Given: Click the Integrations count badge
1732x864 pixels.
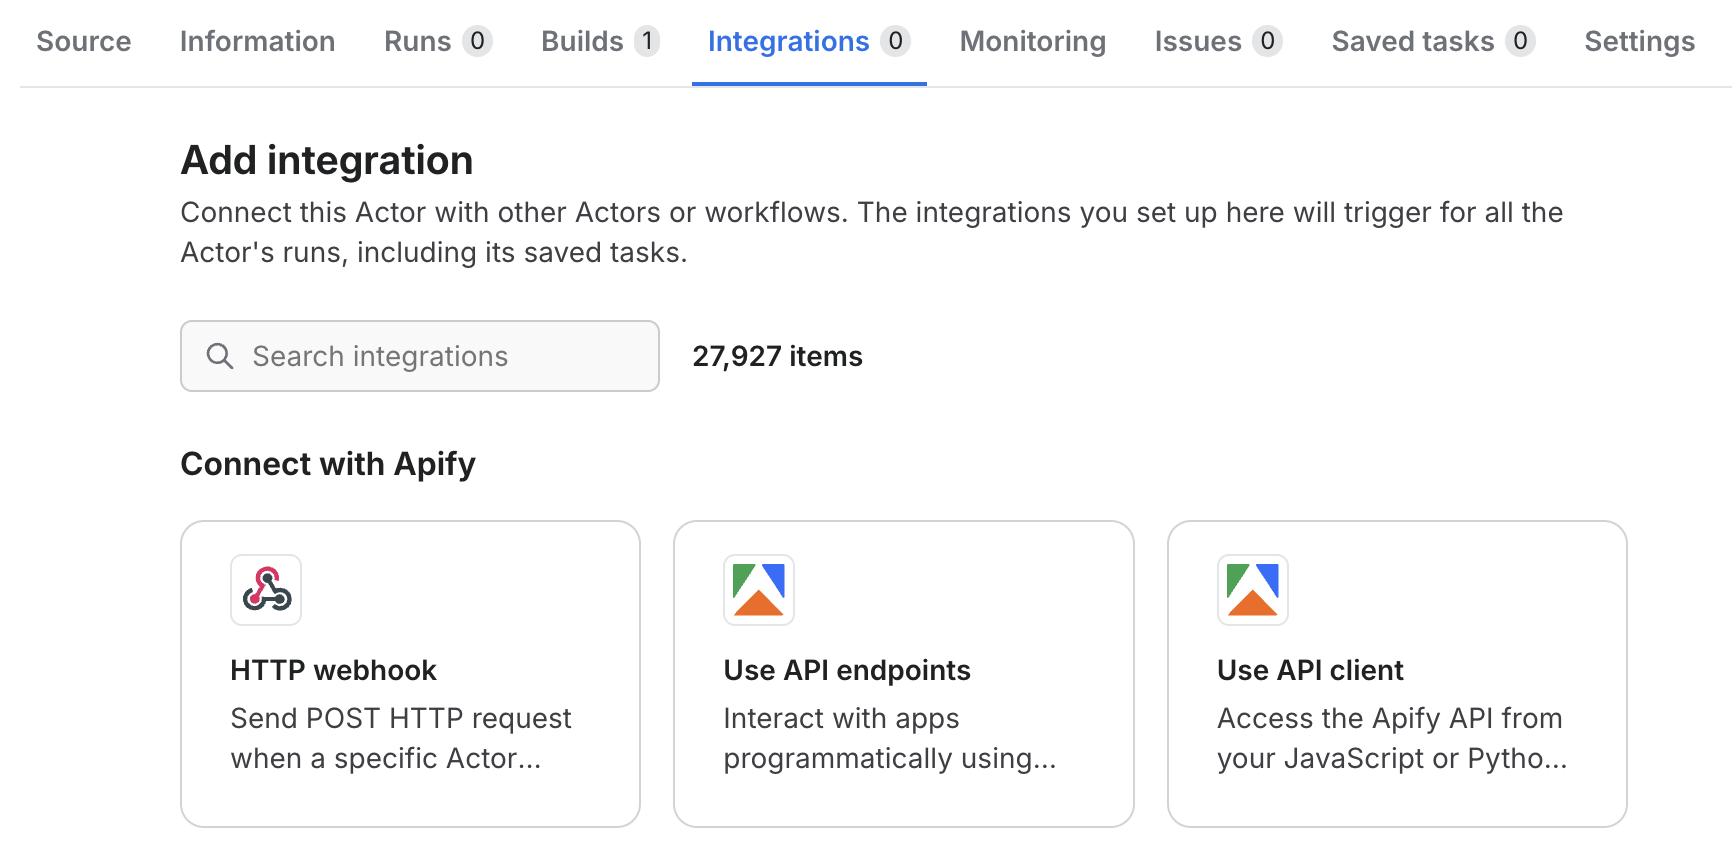Looking at the screenshot, I should (895, 41).
